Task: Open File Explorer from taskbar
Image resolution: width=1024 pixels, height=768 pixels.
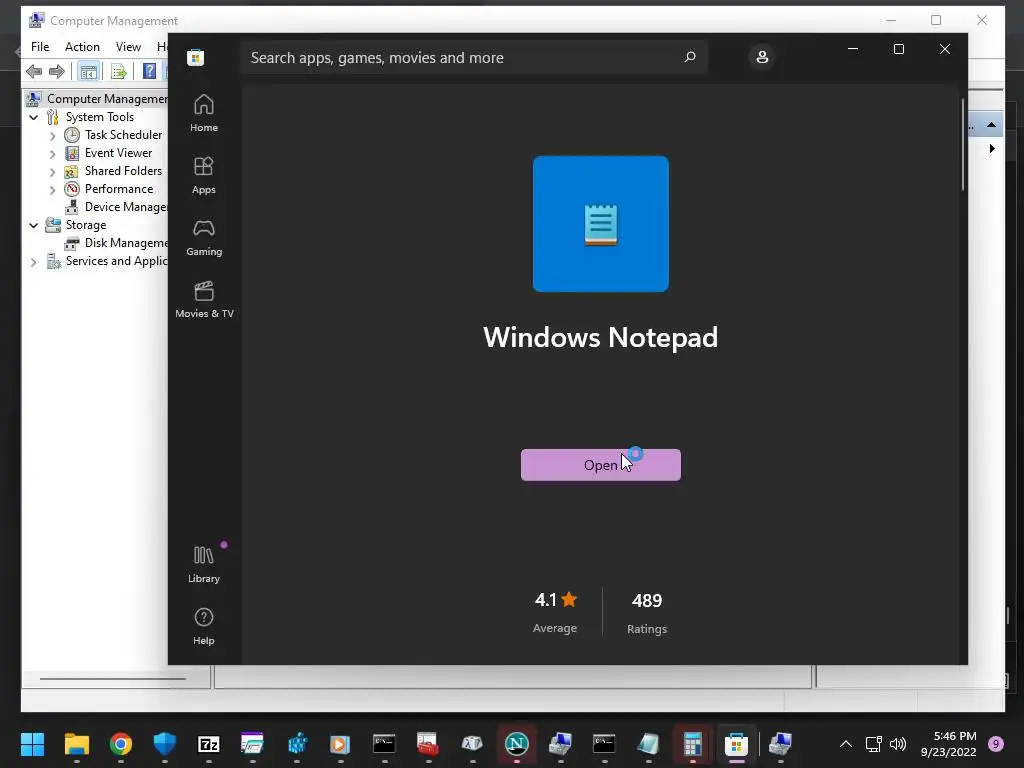Action: 76,743
